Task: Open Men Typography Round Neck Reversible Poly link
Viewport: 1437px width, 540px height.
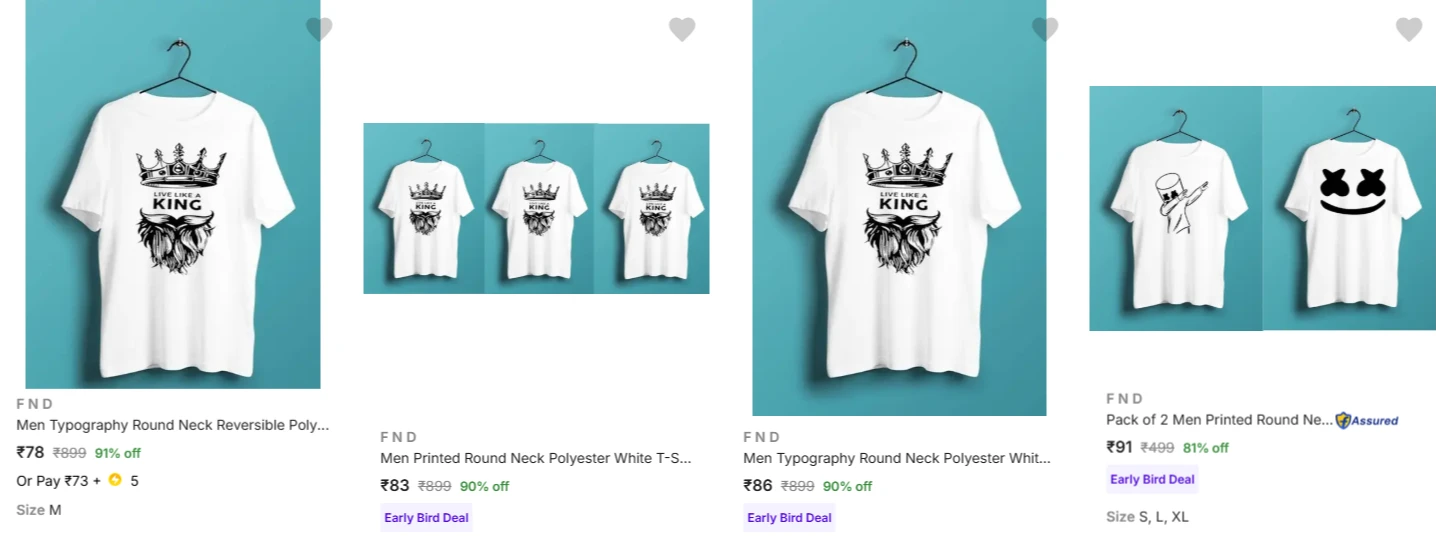Action: point(173,425)
